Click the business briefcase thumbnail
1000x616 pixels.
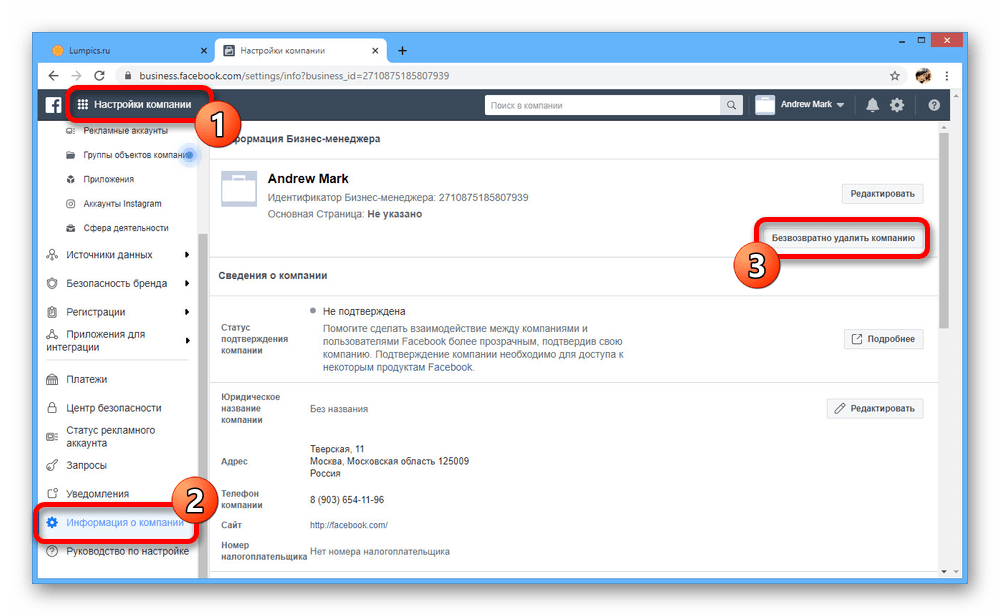tap(239, 189)
